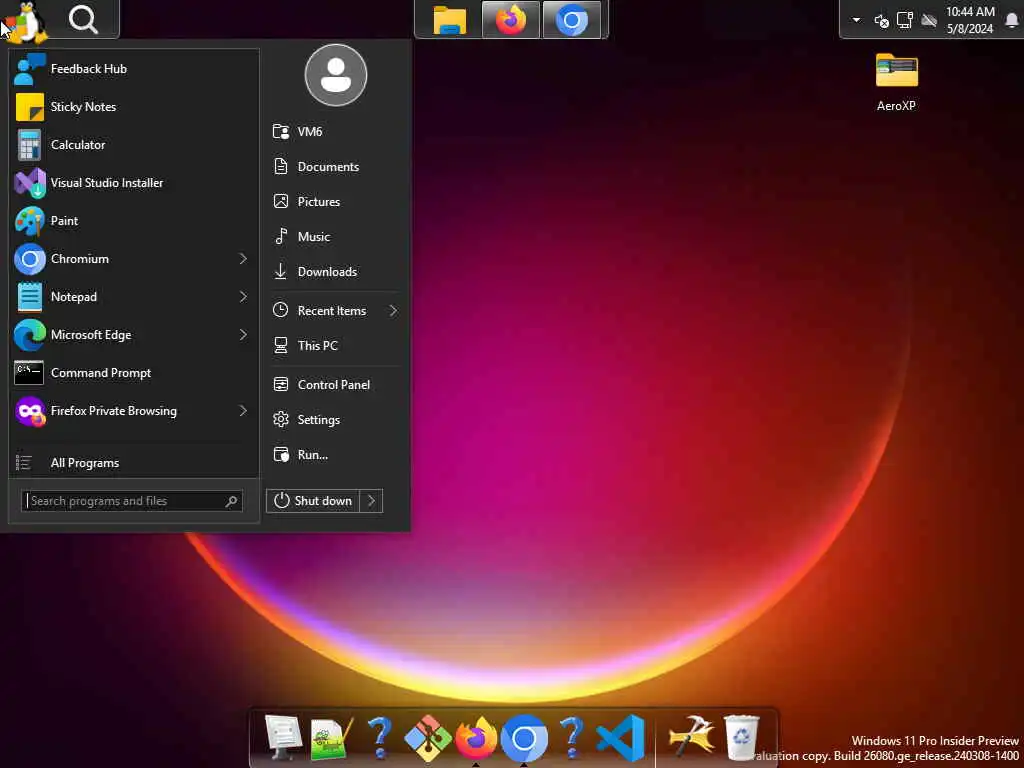Open the Run... dialog
1024x768 pixels.
tap(335, 455)
